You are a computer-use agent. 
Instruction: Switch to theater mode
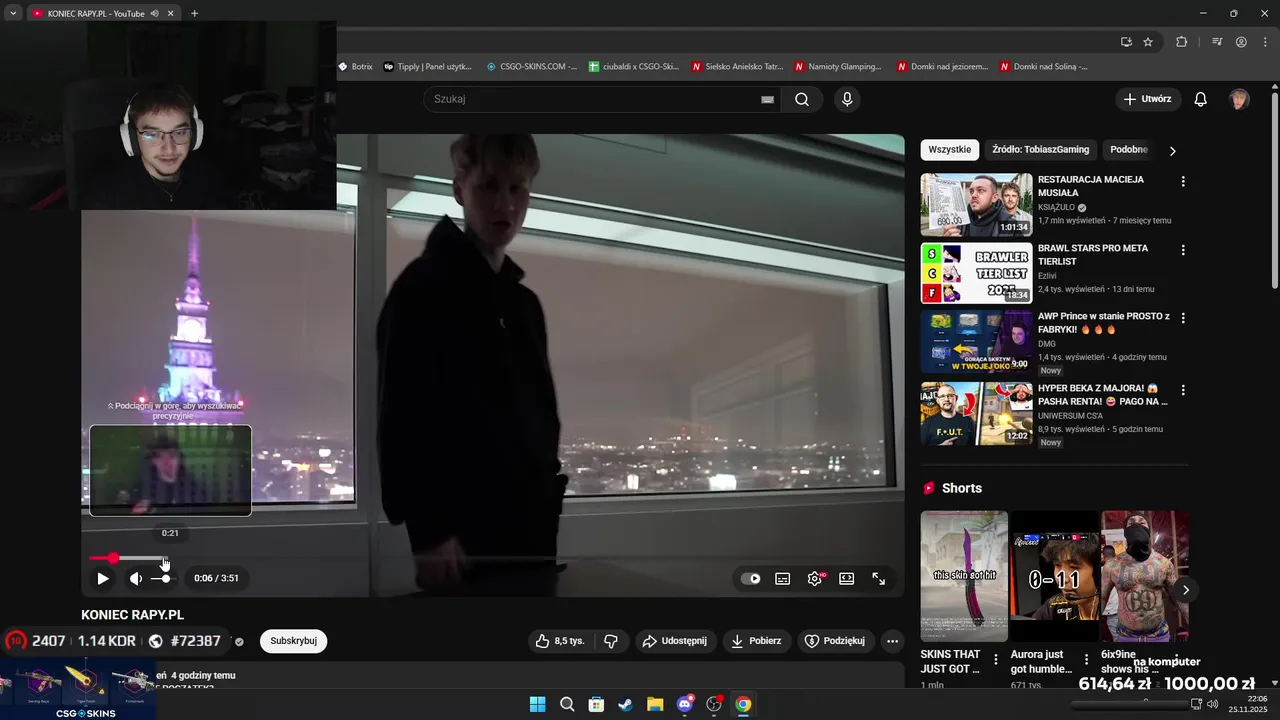click(847, 578)
